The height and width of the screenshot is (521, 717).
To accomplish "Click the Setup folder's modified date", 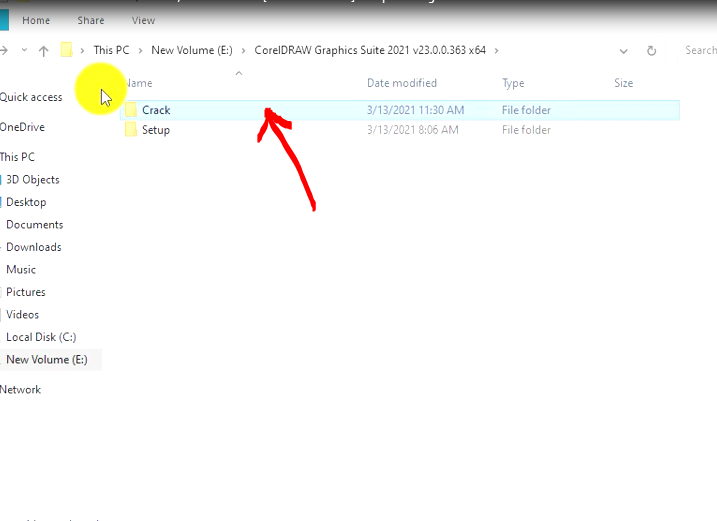I will pyautogui.click(x=412, y=130).
